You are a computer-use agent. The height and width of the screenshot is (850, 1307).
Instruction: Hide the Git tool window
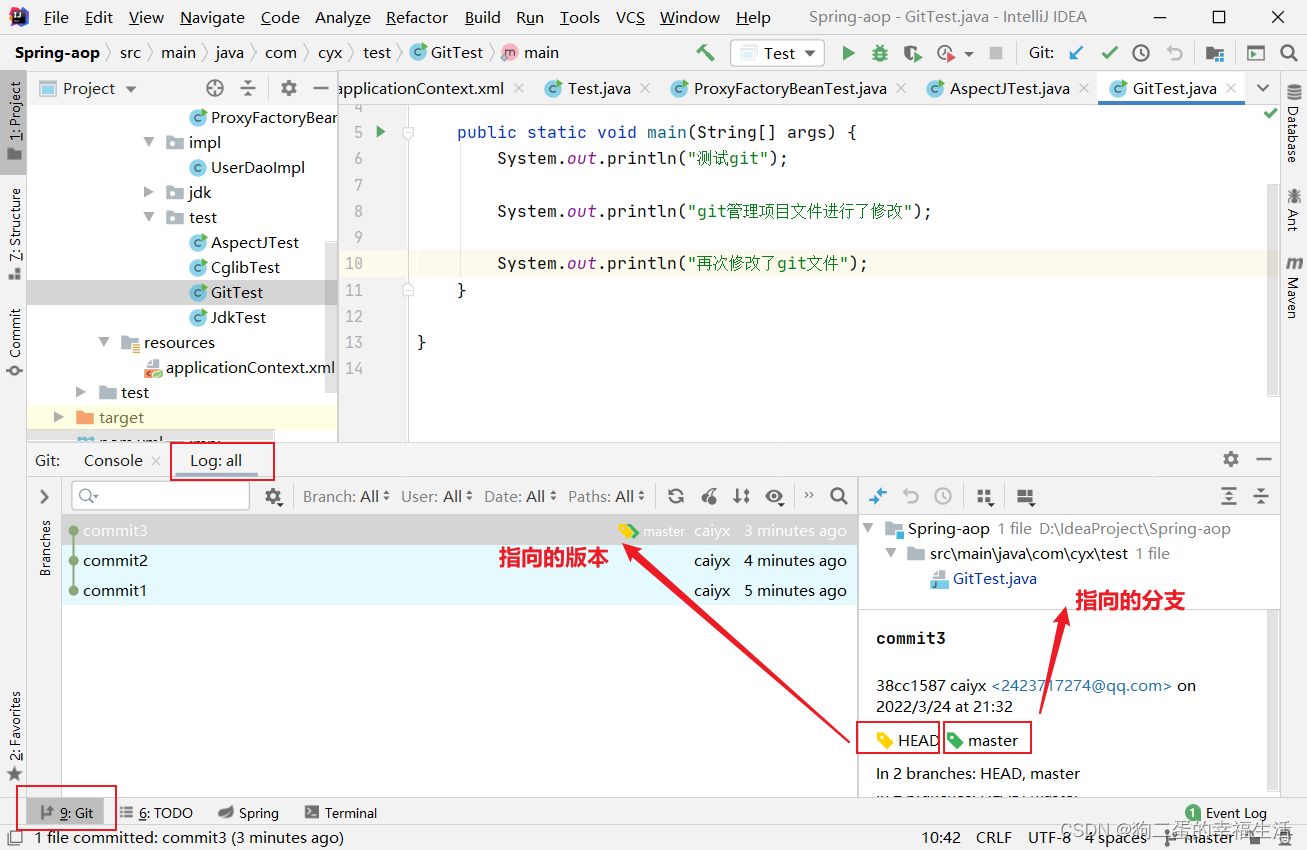tap(1264, 459)
